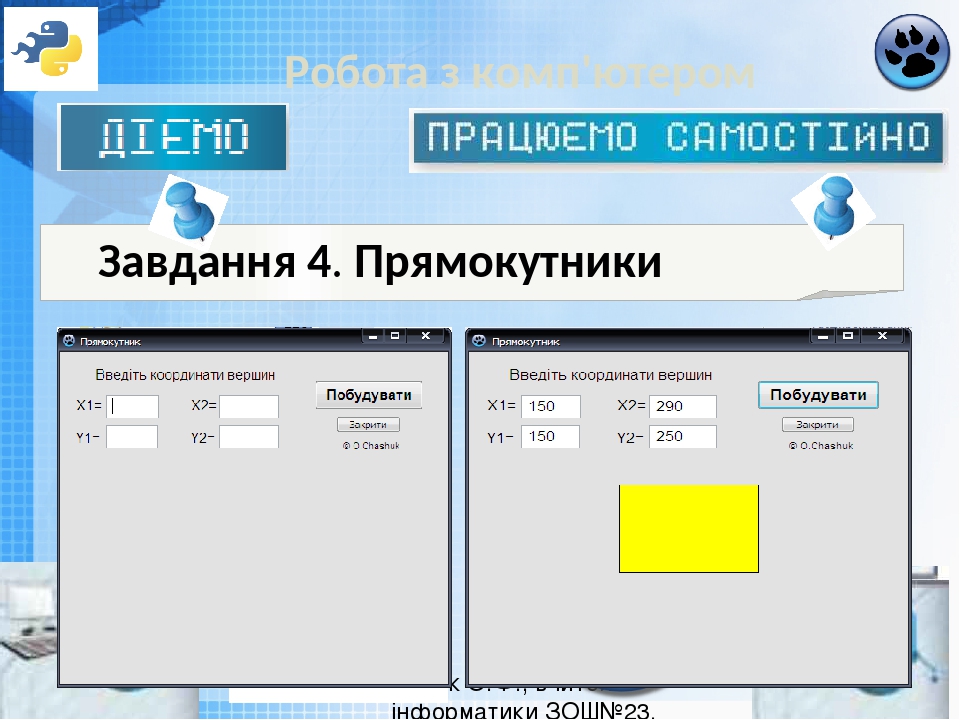Click the left Прямокутник window title icon
Screen dimensions: 960x720
click(x=69, y=340)
